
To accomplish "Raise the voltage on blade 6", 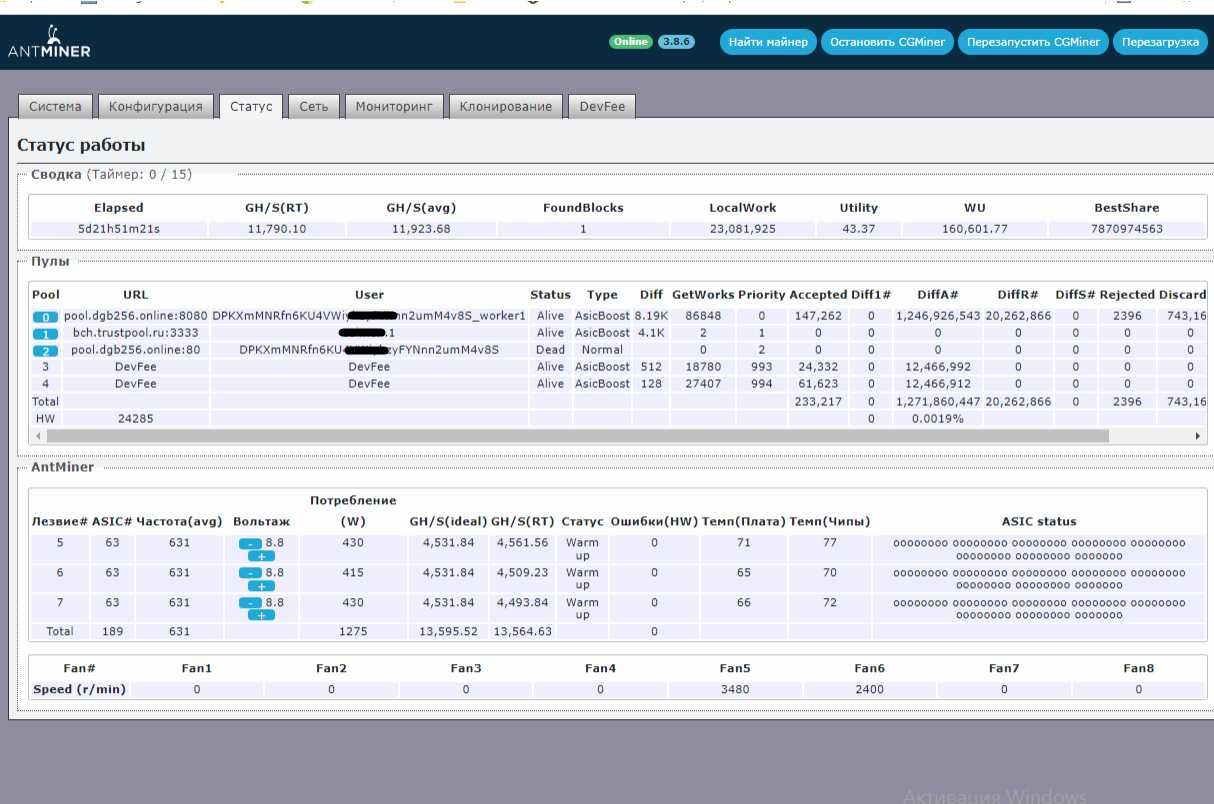I will (261, 585).
